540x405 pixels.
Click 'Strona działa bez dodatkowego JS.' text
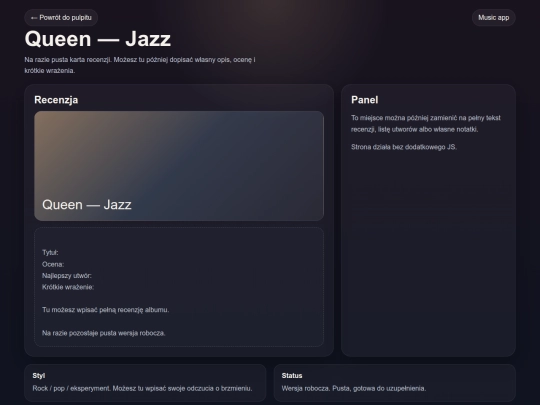404,147
